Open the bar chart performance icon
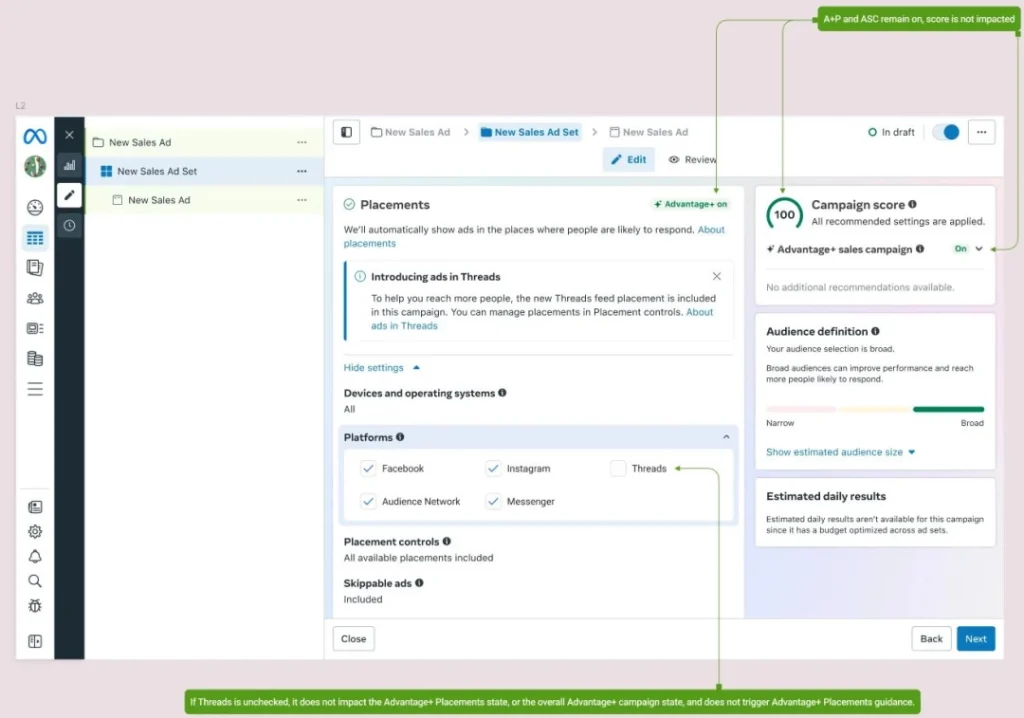Screen dimensions: 1024x718 coord(69,165)
